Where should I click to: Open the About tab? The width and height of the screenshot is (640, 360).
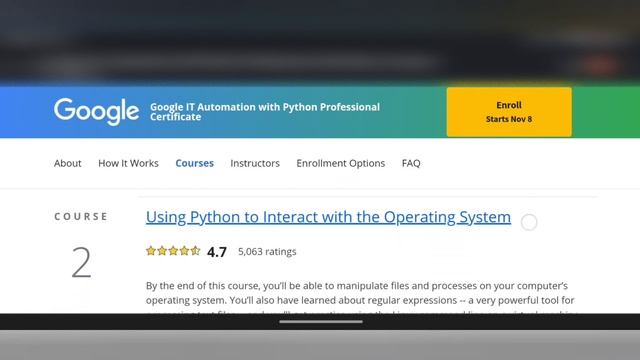(68, 163)
